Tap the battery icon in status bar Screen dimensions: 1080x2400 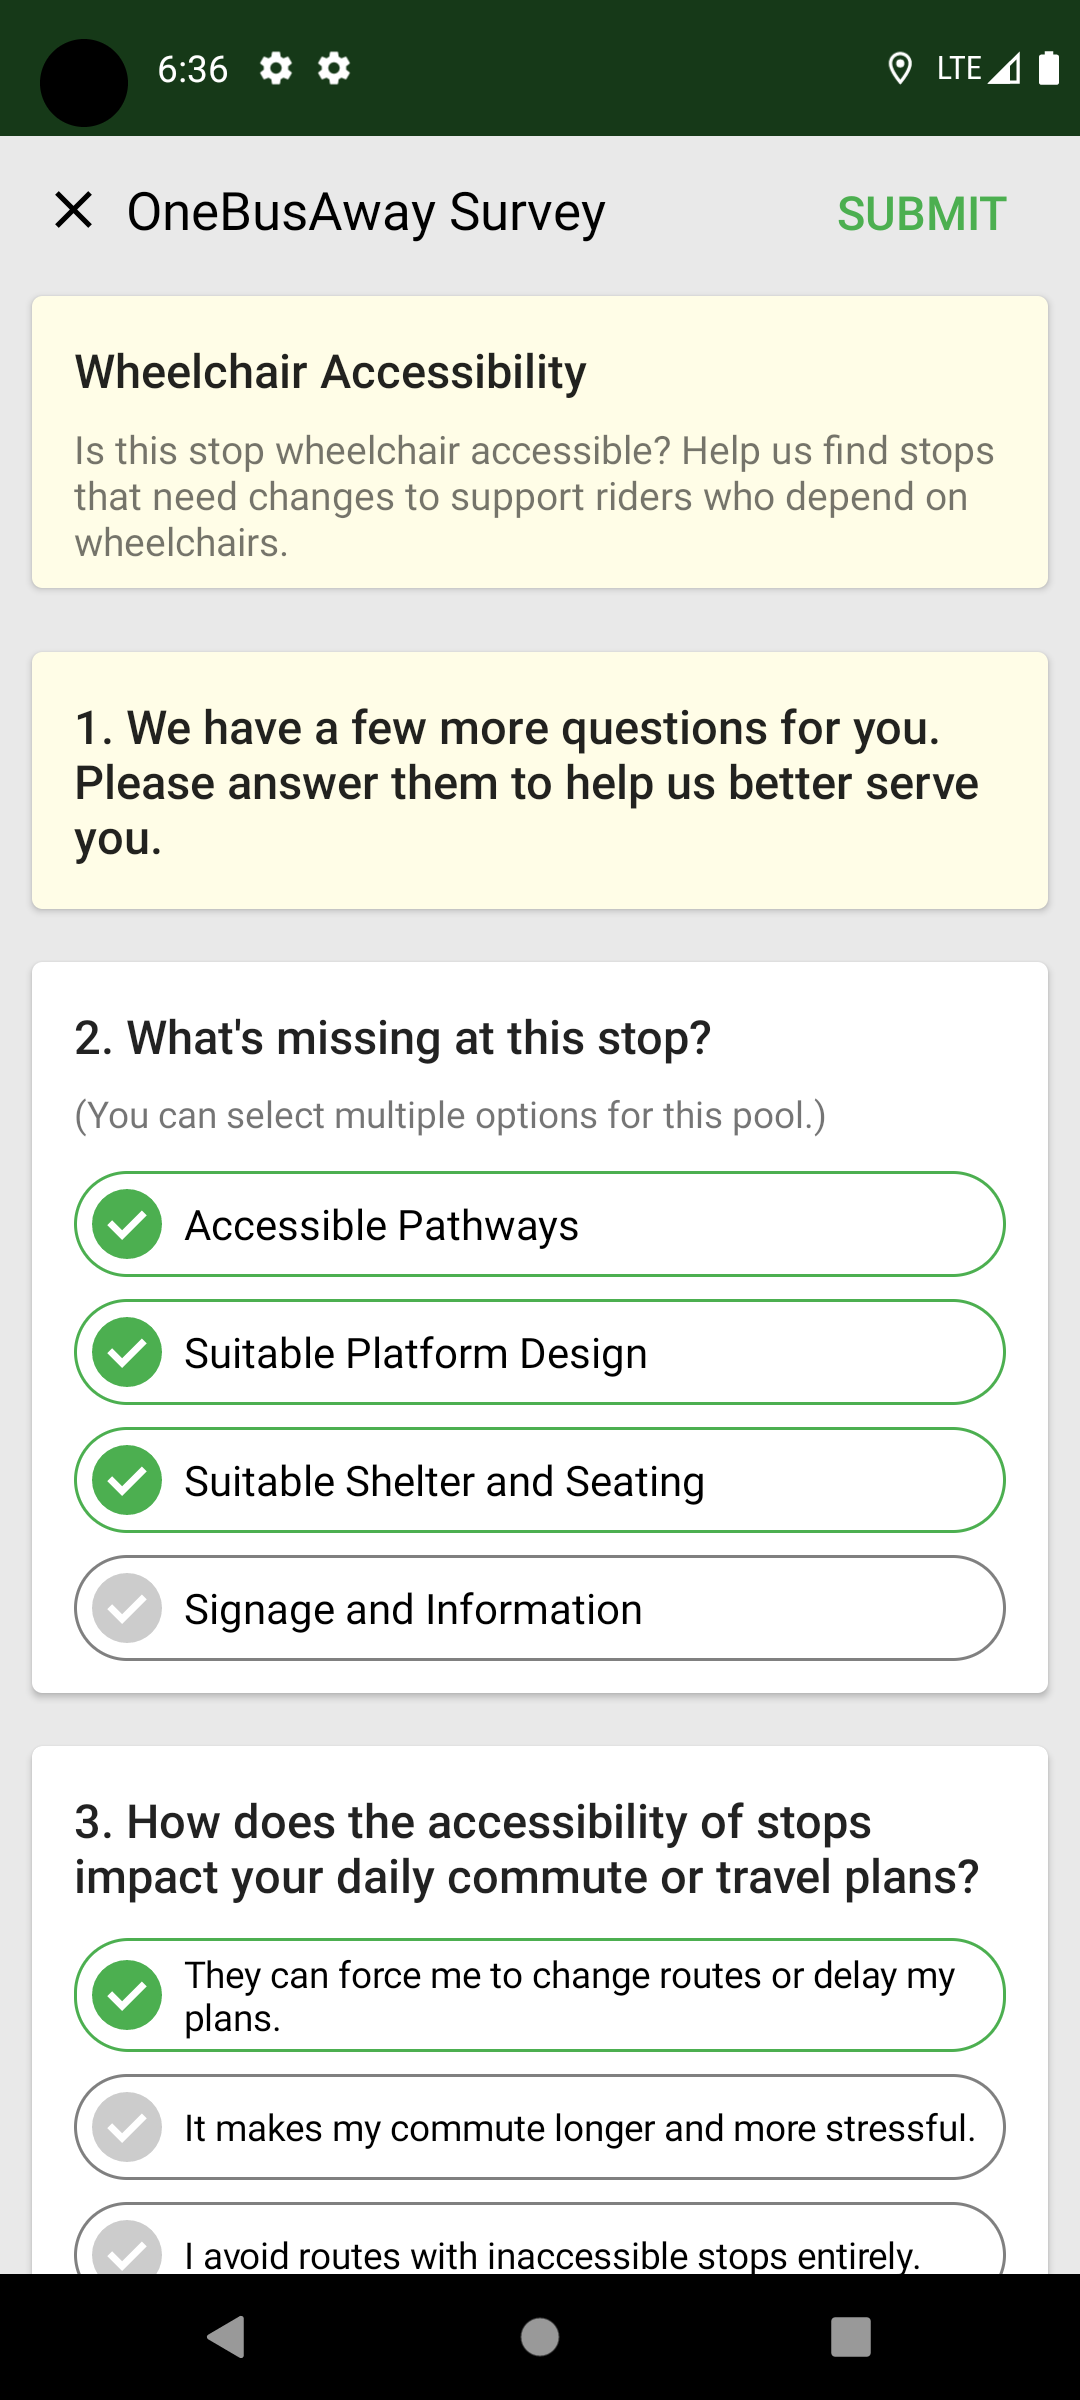point(1048,69)
